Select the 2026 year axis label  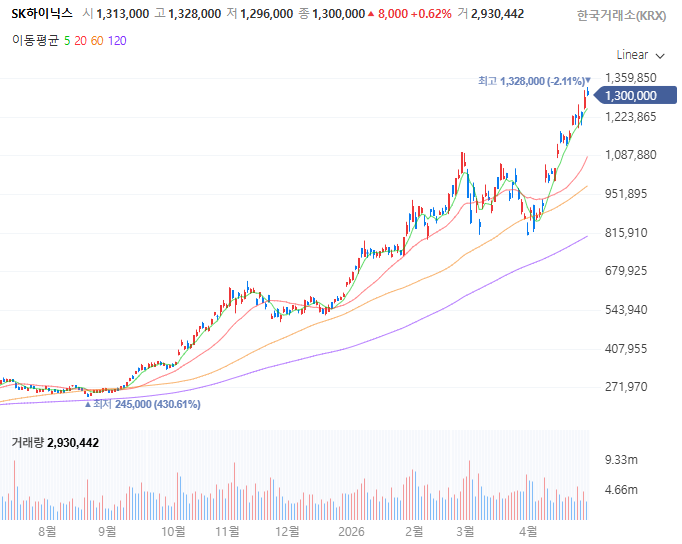(x=351, y=531)
